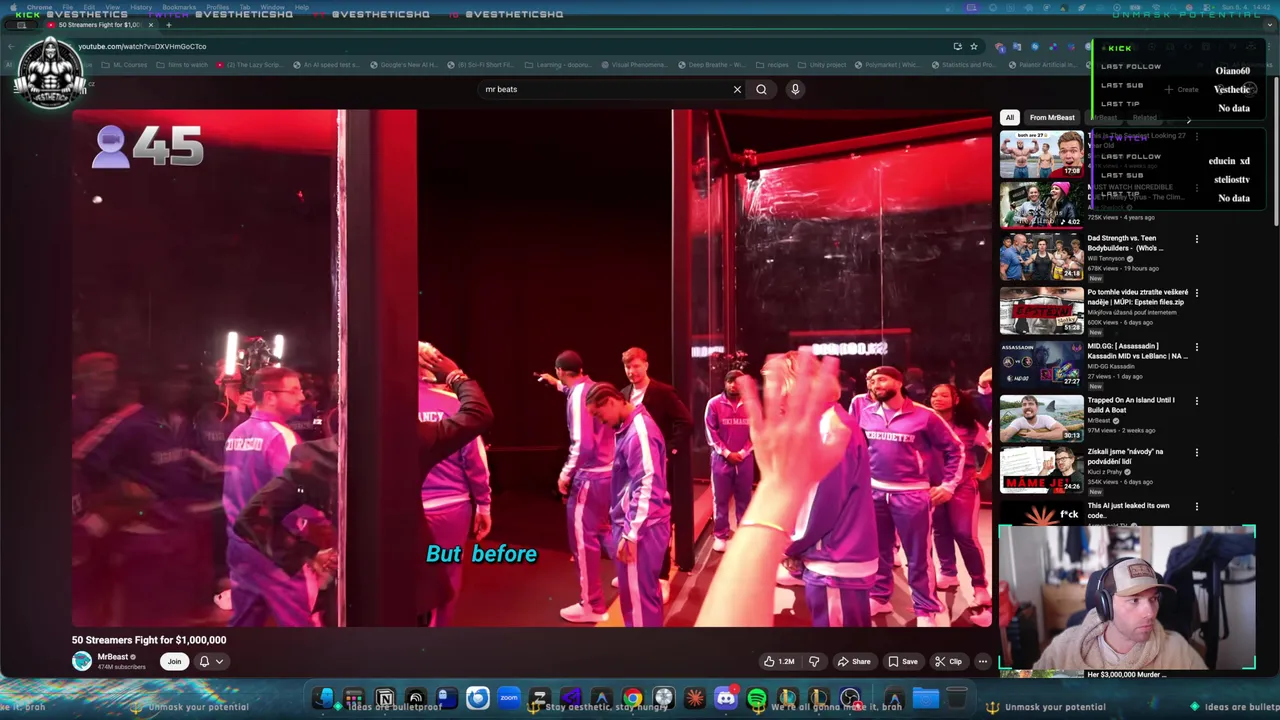Open 'recipes' bookmark folder

tap(772, 65)
